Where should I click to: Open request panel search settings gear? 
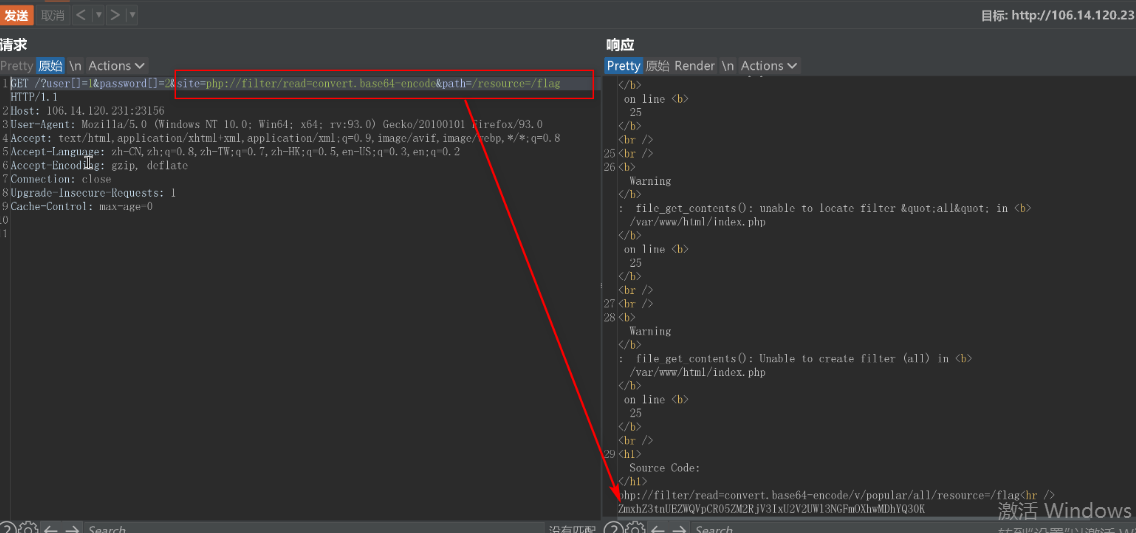(x=28, y=529)
